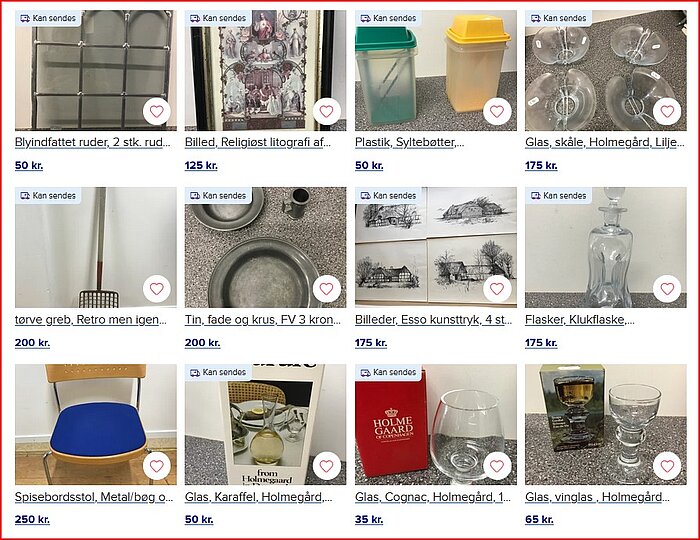Click the Tin, fade og krus title
Viewport: 700px width, 540px height.
[263, 320]
